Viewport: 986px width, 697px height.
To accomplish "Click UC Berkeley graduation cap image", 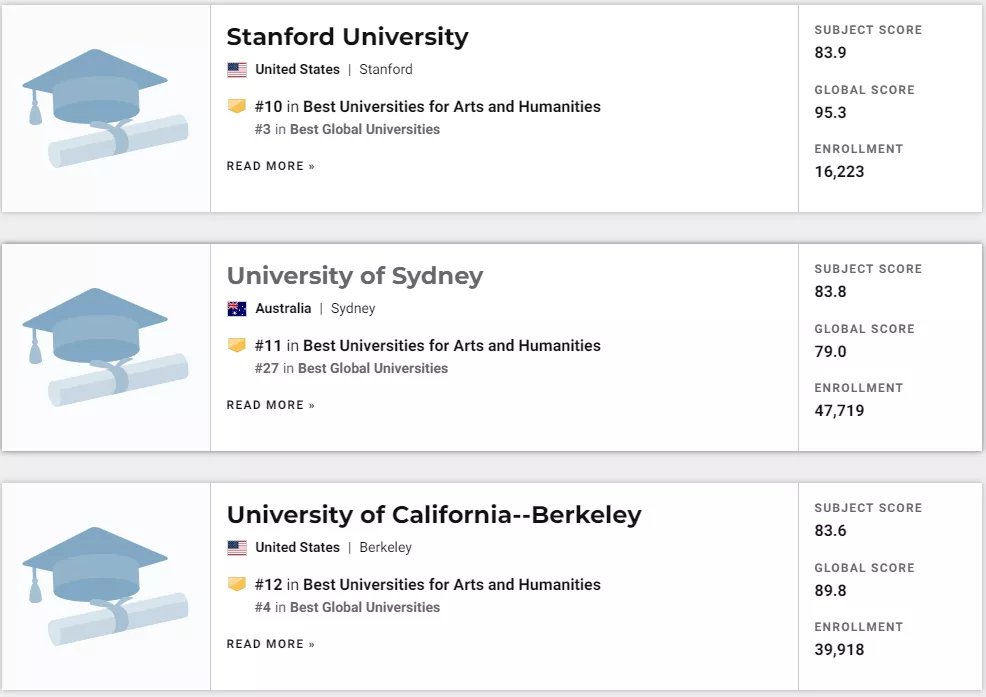I will tap(105, 586).
